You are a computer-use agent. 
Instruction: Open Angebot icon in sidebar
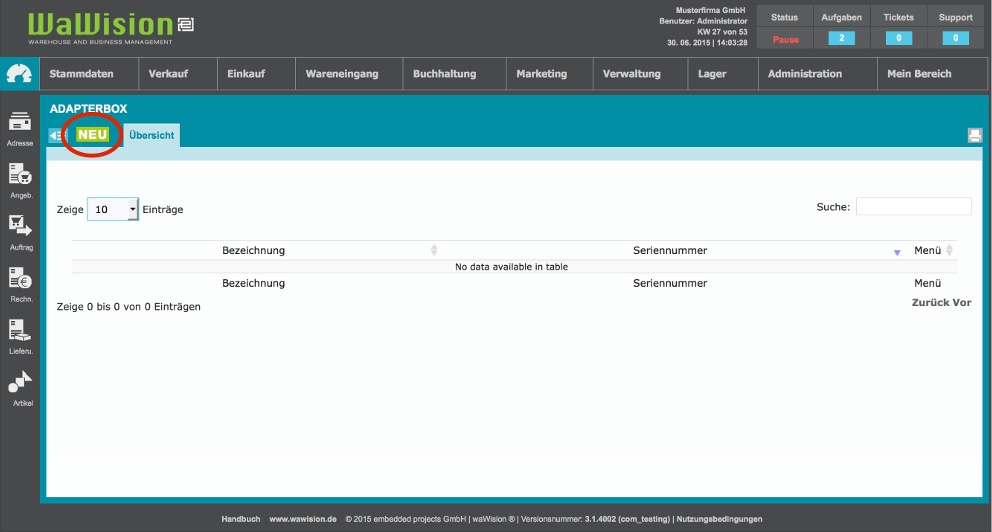(19, 177)
